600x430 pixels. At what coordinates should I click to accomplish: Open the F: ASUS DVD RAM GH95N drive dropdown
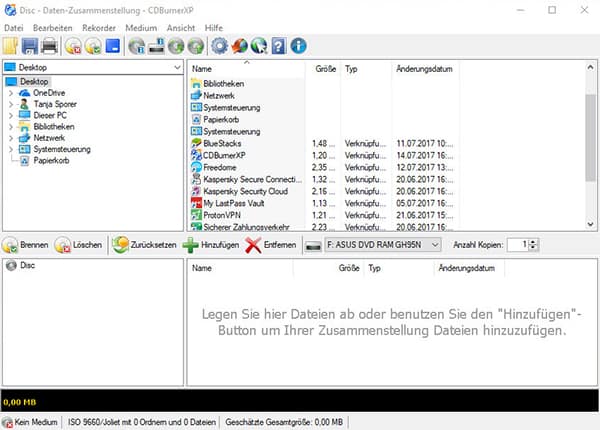point(383,245)
